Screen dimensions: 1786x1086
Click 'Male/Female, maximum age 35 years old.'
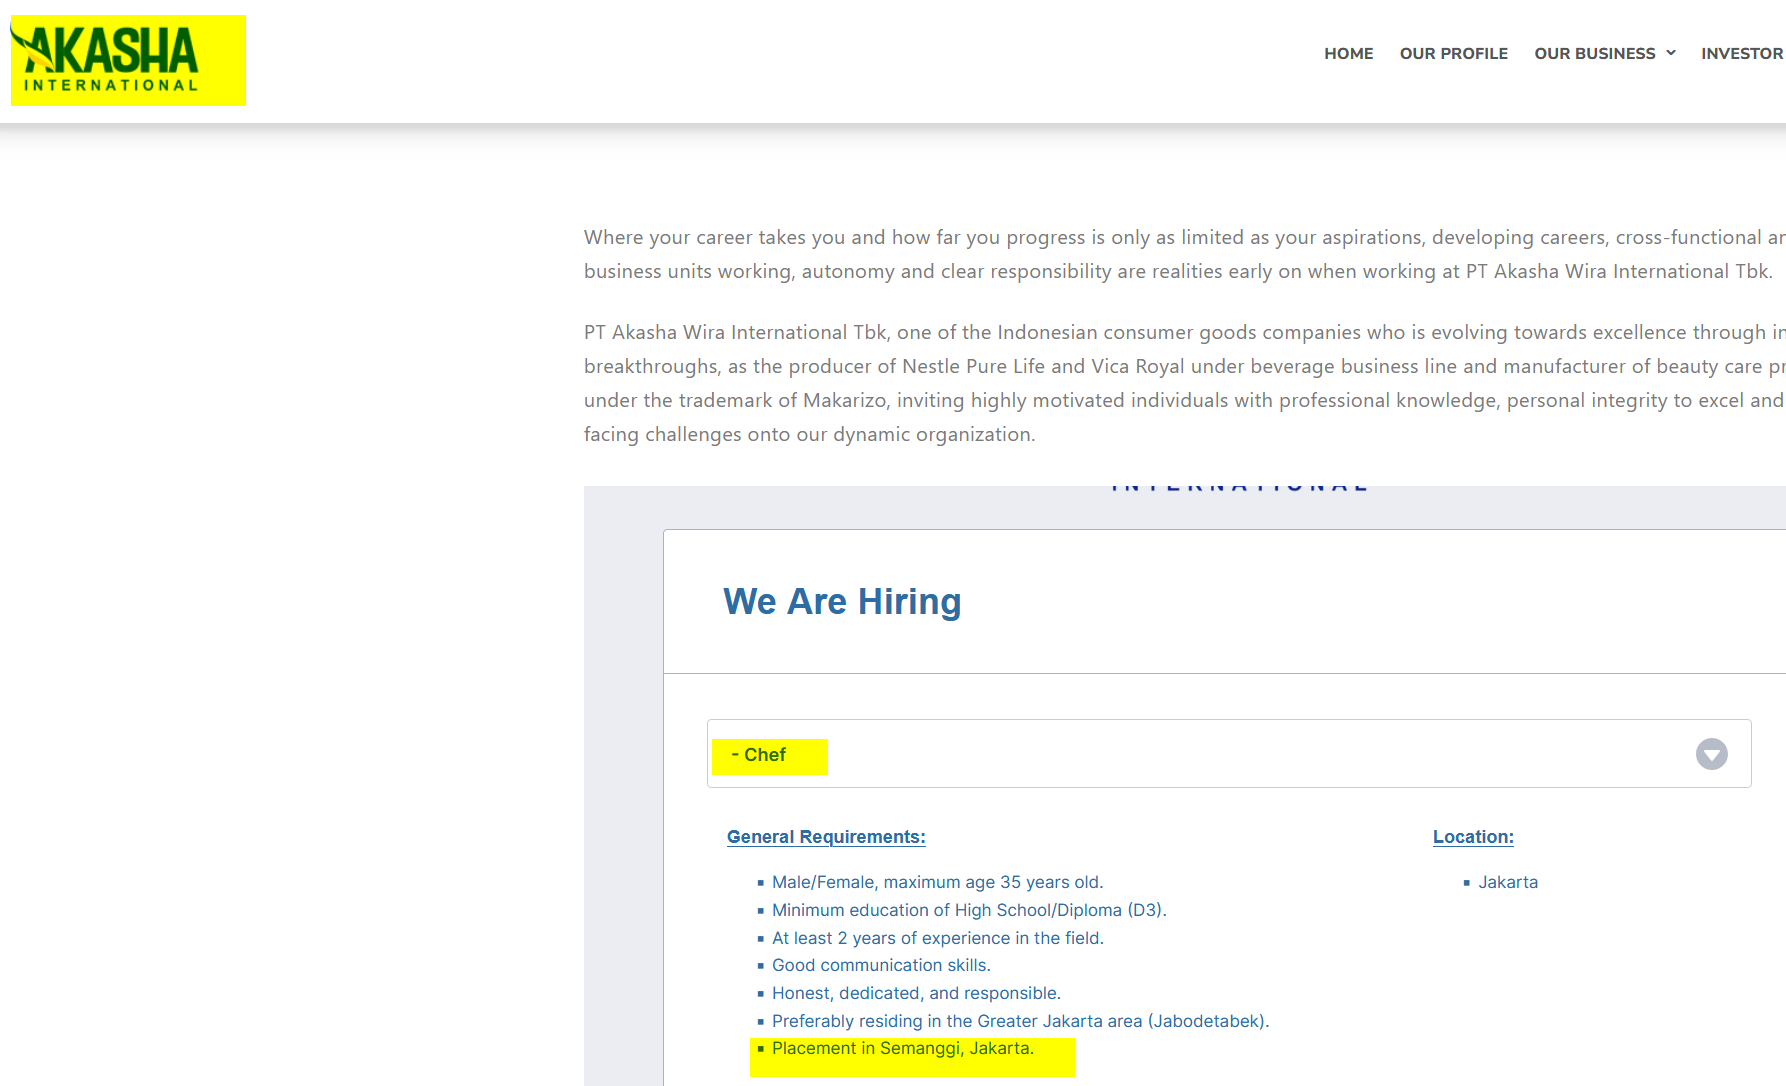[937, 882]
